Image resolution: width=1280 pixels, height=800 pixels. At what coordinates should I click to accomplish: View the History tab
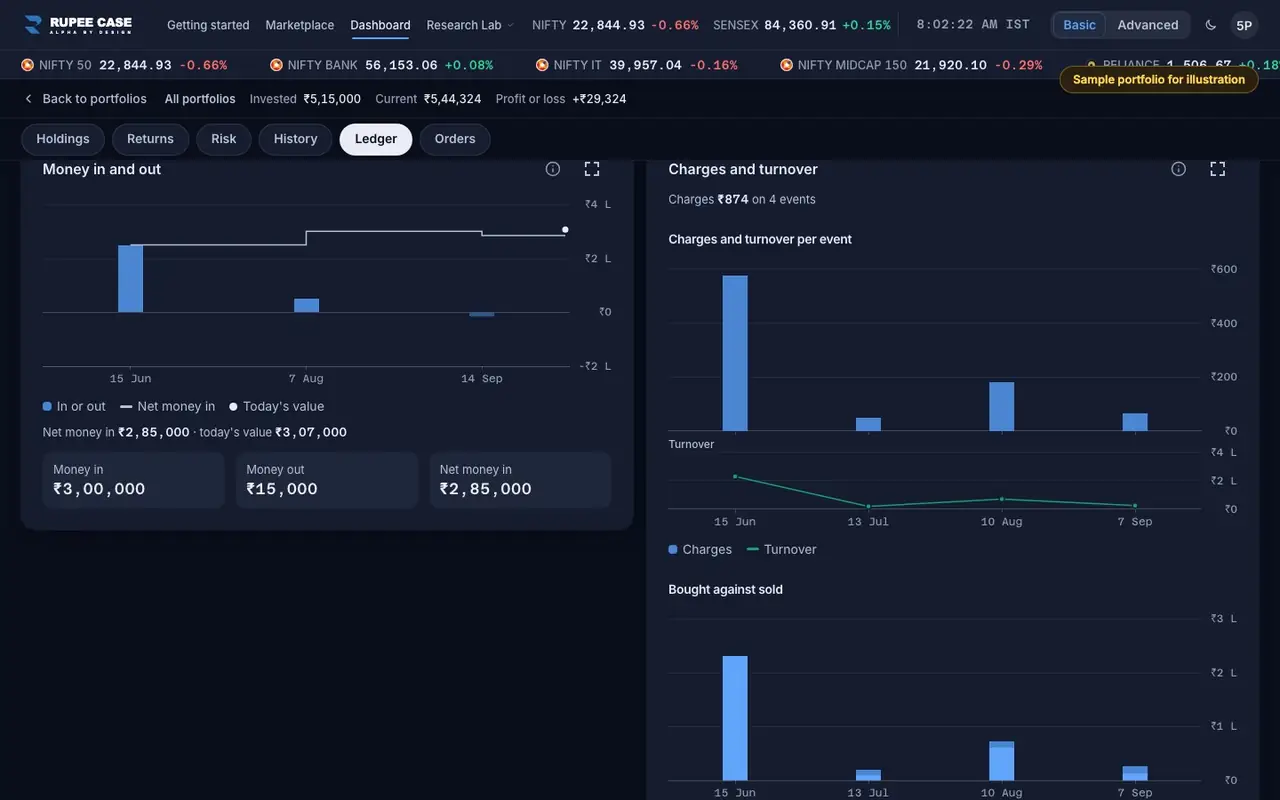pyautogui.click(x=295, y=139)
